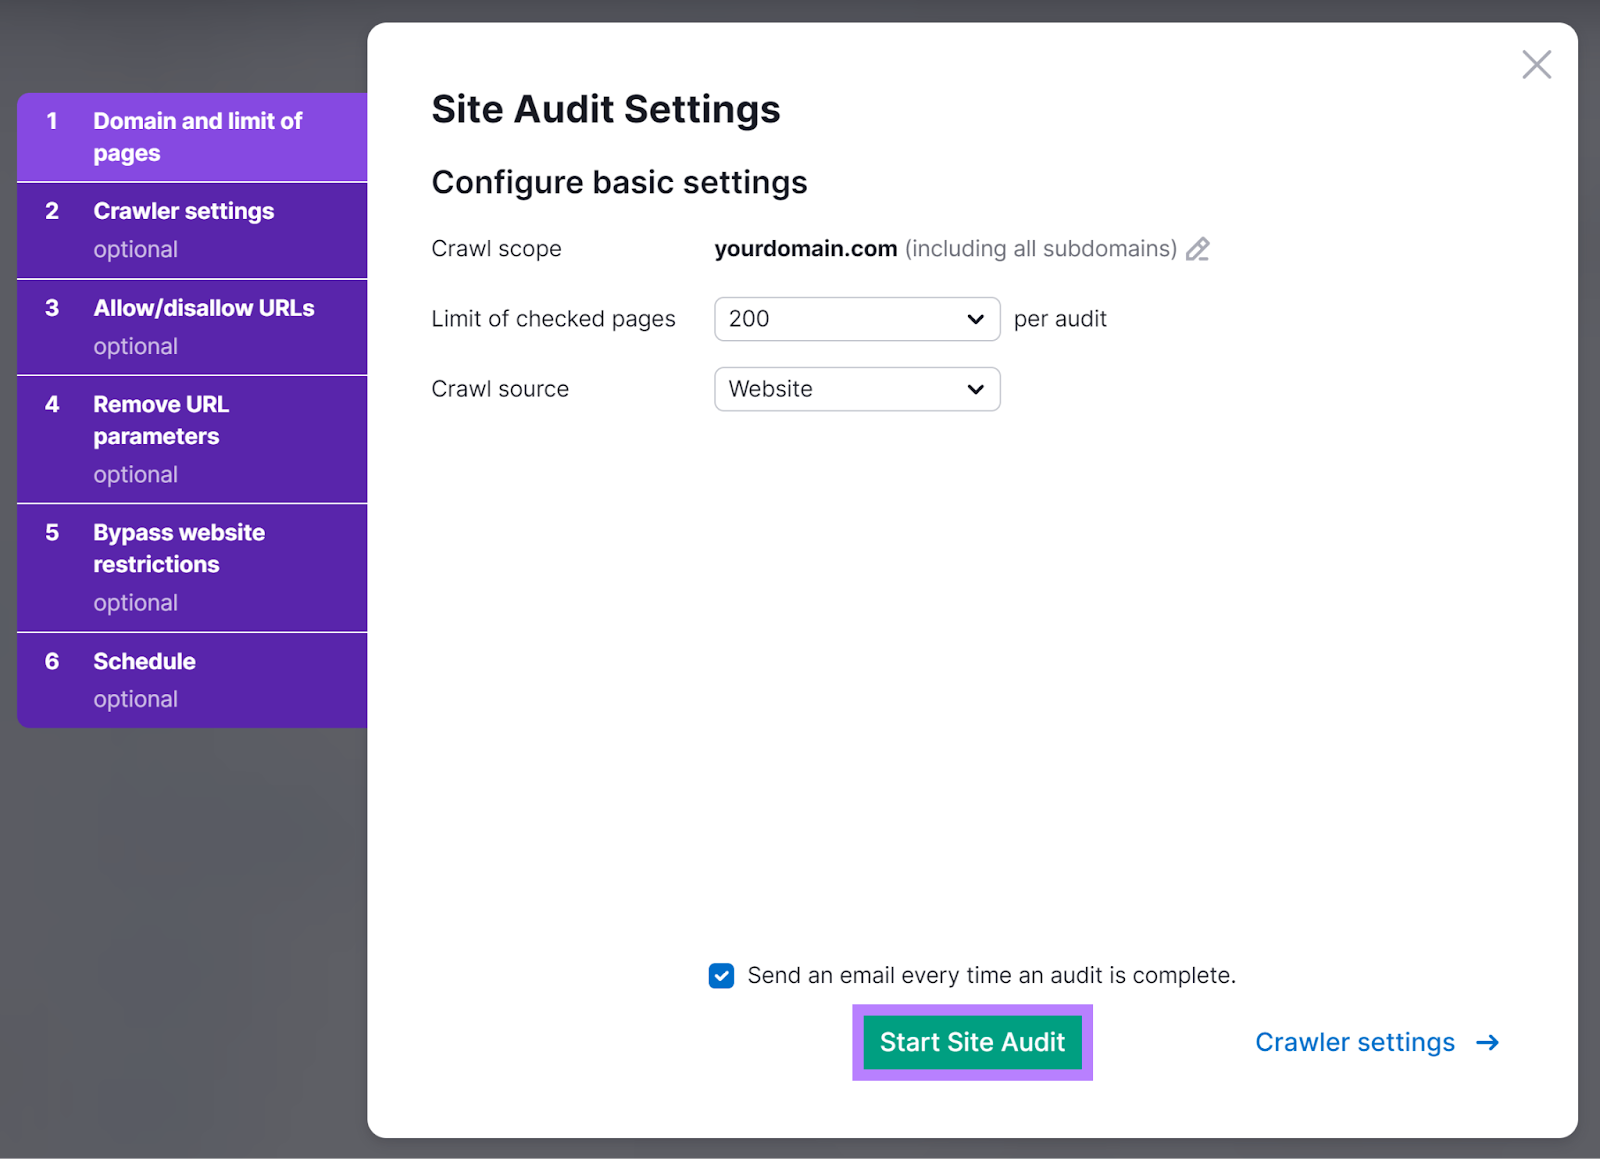1600x1159 pixels.
Task: Go to the Crawler settings step in the sidebar
Action: tap(192, 230)
